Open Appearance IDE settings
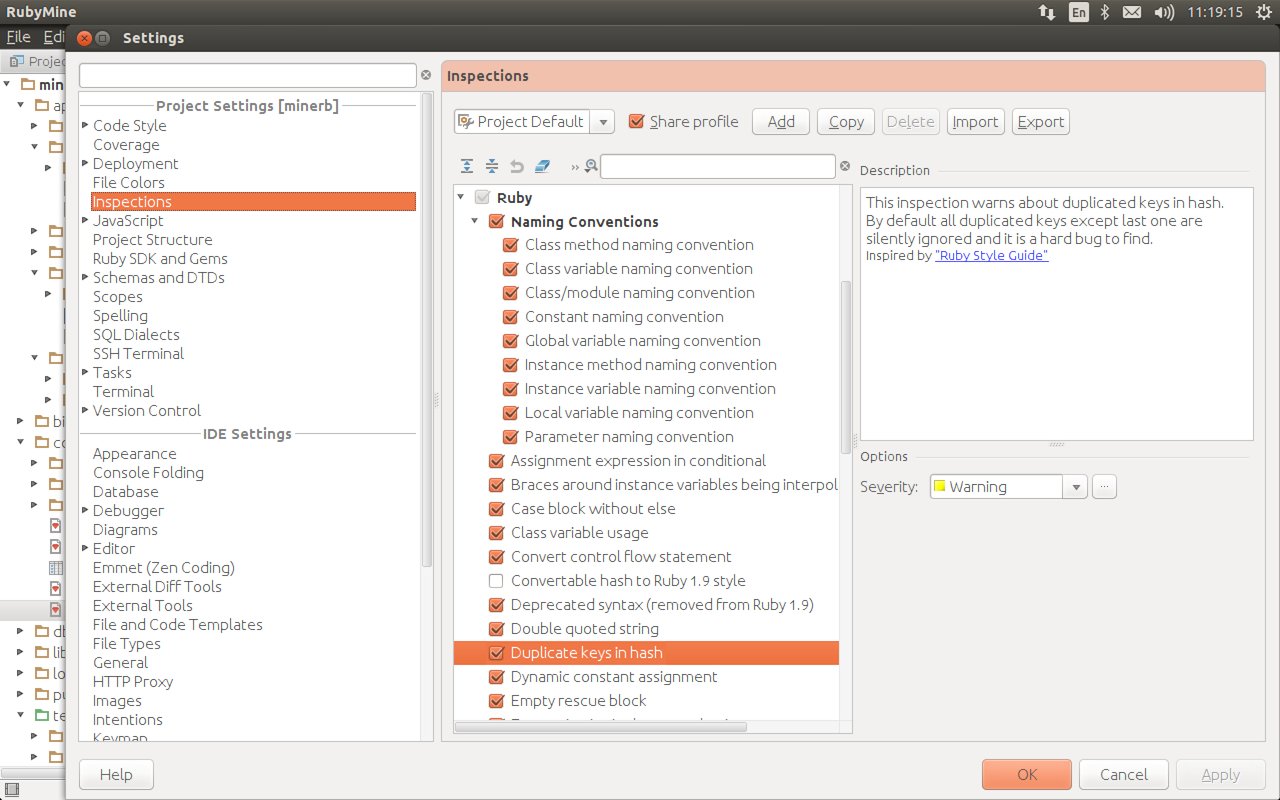 (134, 454)
